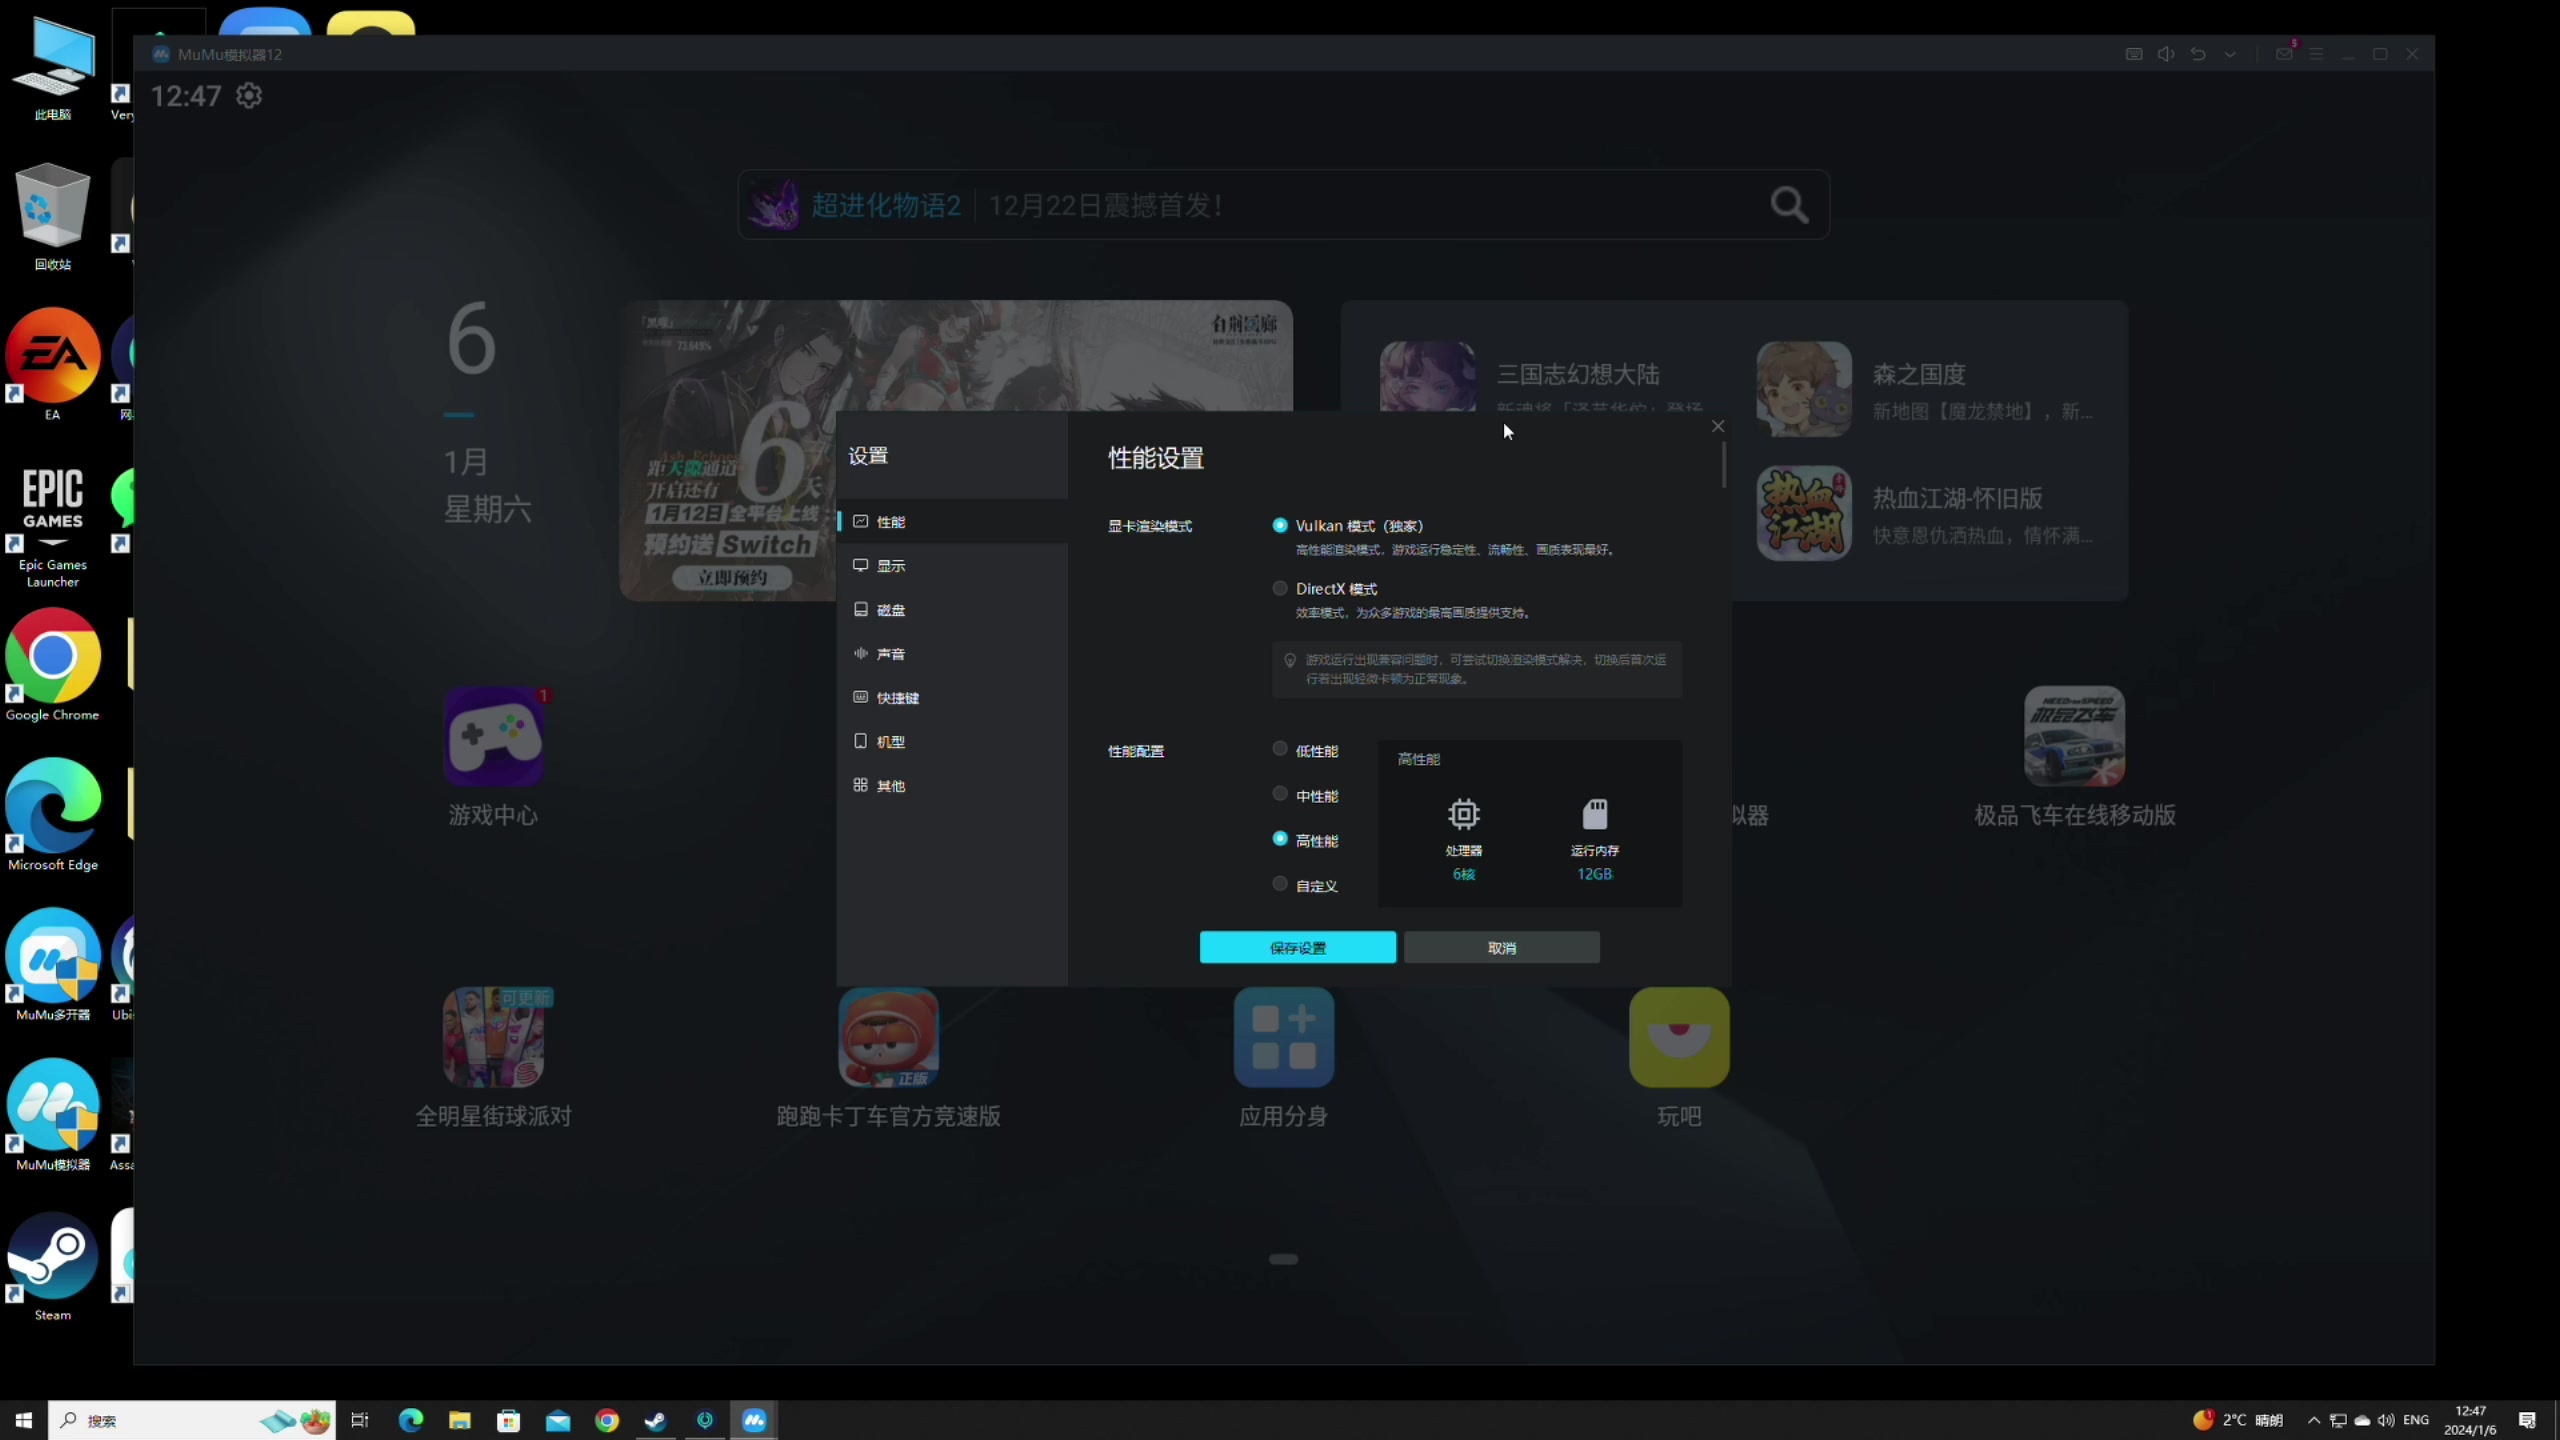The height and width of the screenshot is (1440, 2560).
Task: Open 跑跑卡丁车官方竞速版 app icon
Action: 888,1038
